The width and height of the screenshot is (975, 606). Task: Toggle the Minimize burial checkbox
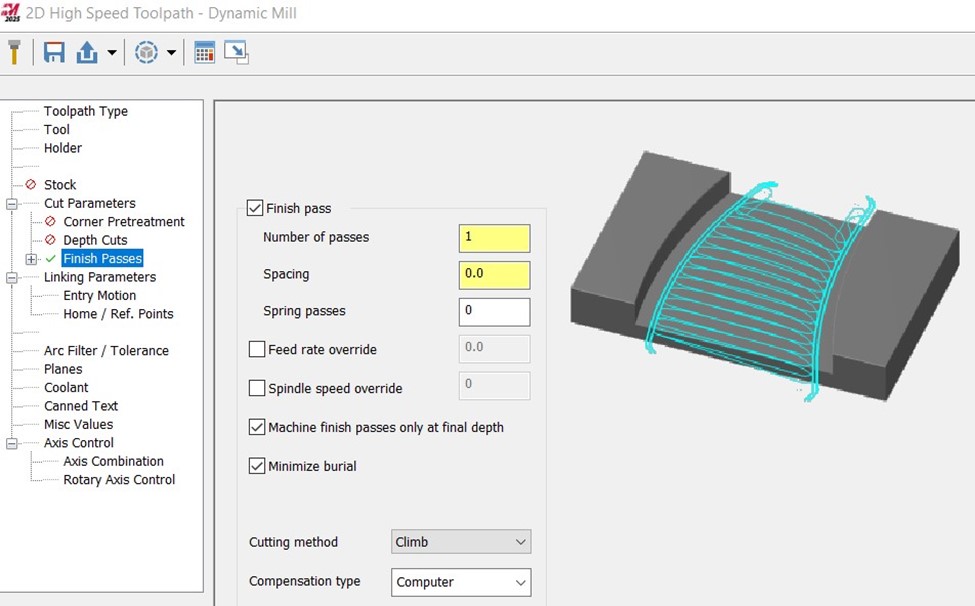(x=257, y=466)
